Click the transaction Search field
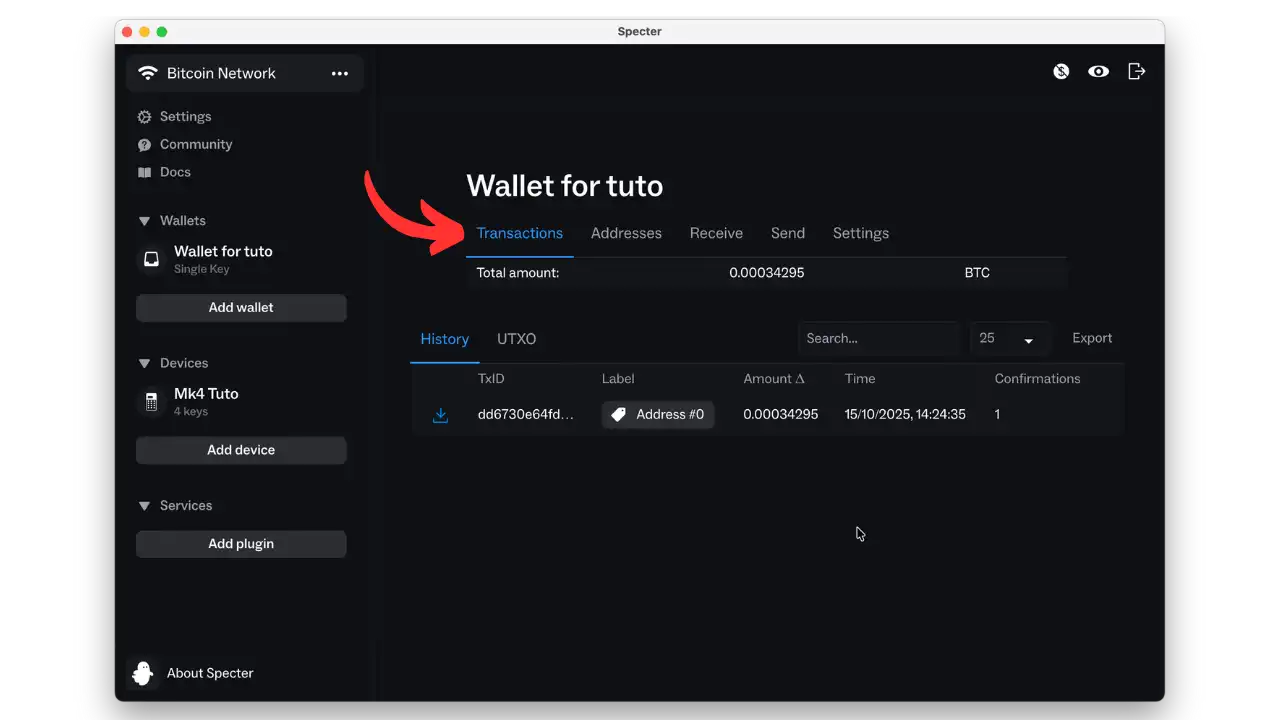1280x720 pixels. pyautogui.click(x=879, y=339)
